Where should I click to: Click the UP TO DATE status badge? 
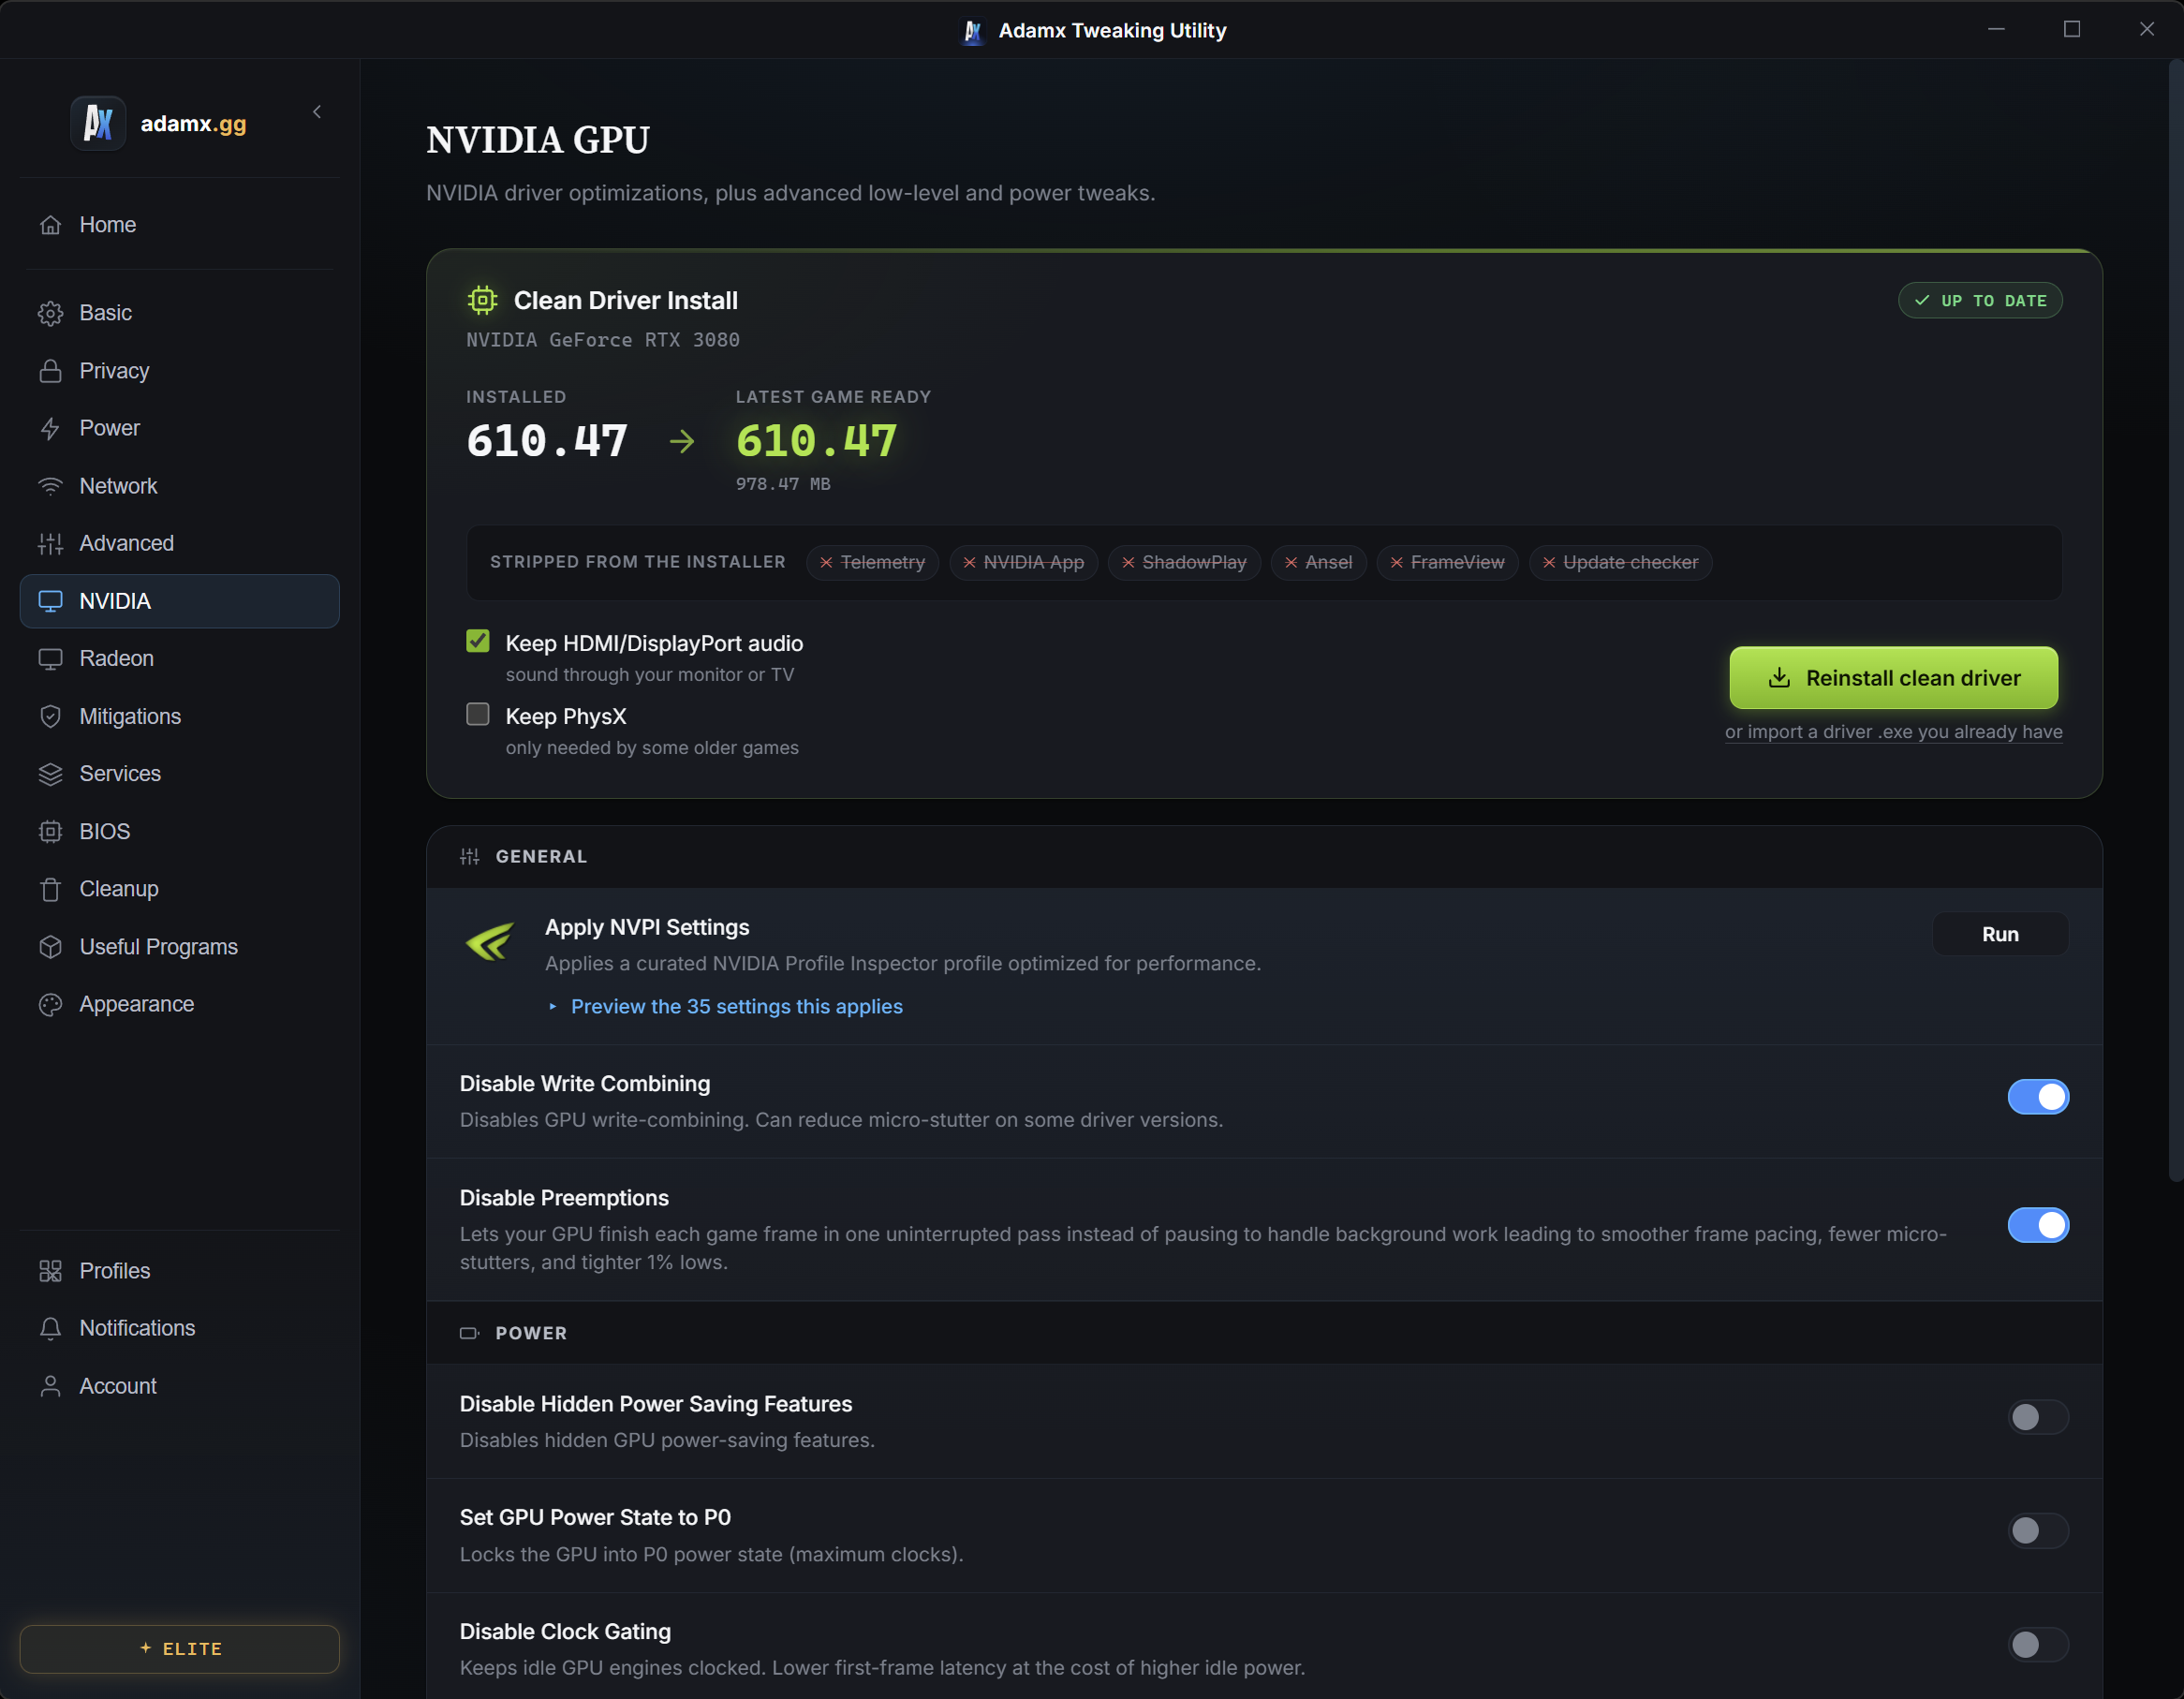[x=1979, y=301]
